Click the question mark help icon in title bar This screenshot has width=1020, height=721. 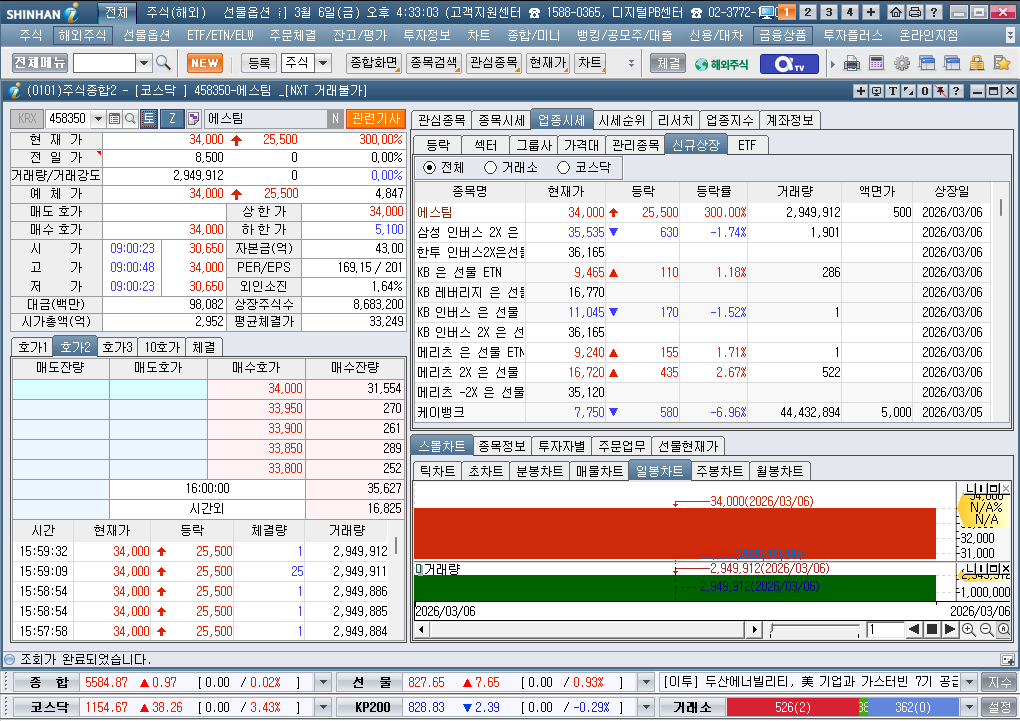[933, 12]
